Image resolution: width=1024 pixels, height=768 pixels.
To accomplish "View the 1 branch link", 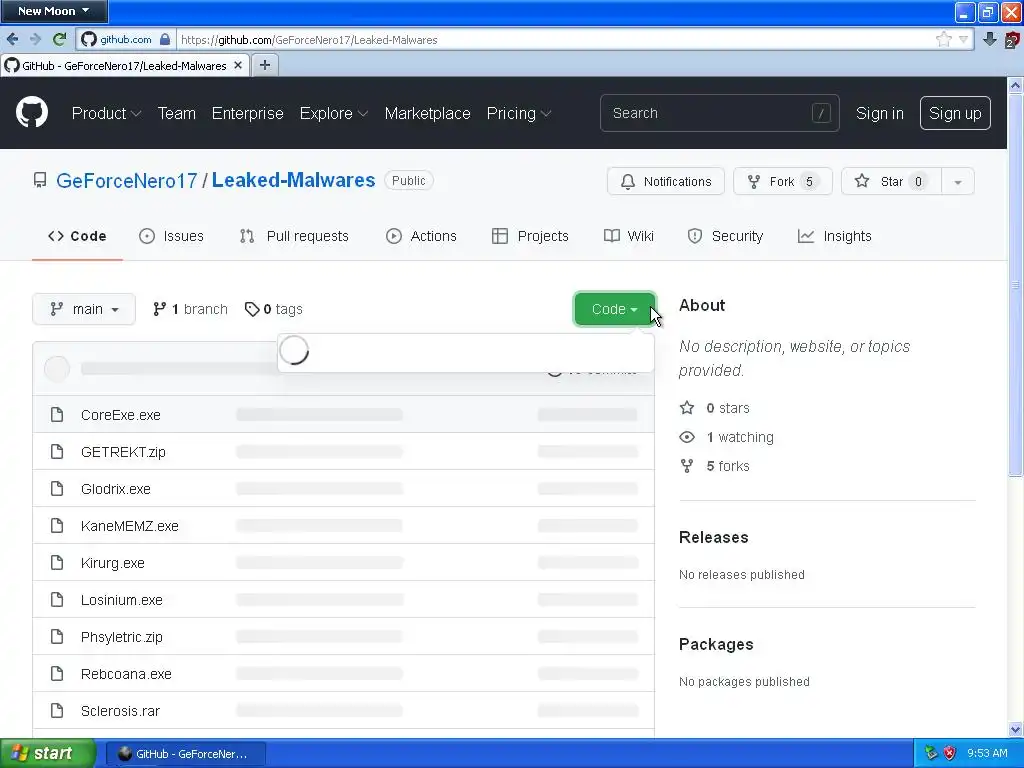I will coord(190,309).
